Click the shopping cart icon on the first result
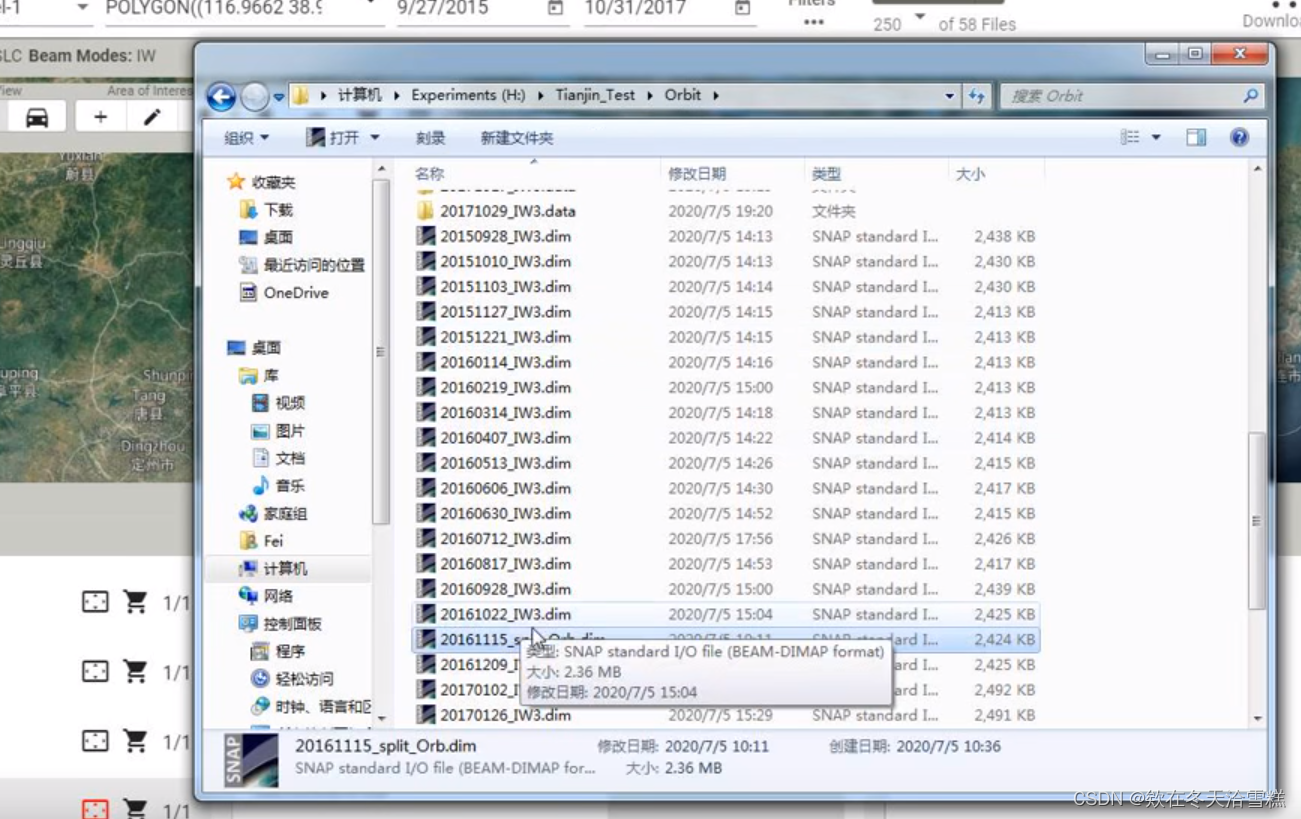 tap(135, 601)
